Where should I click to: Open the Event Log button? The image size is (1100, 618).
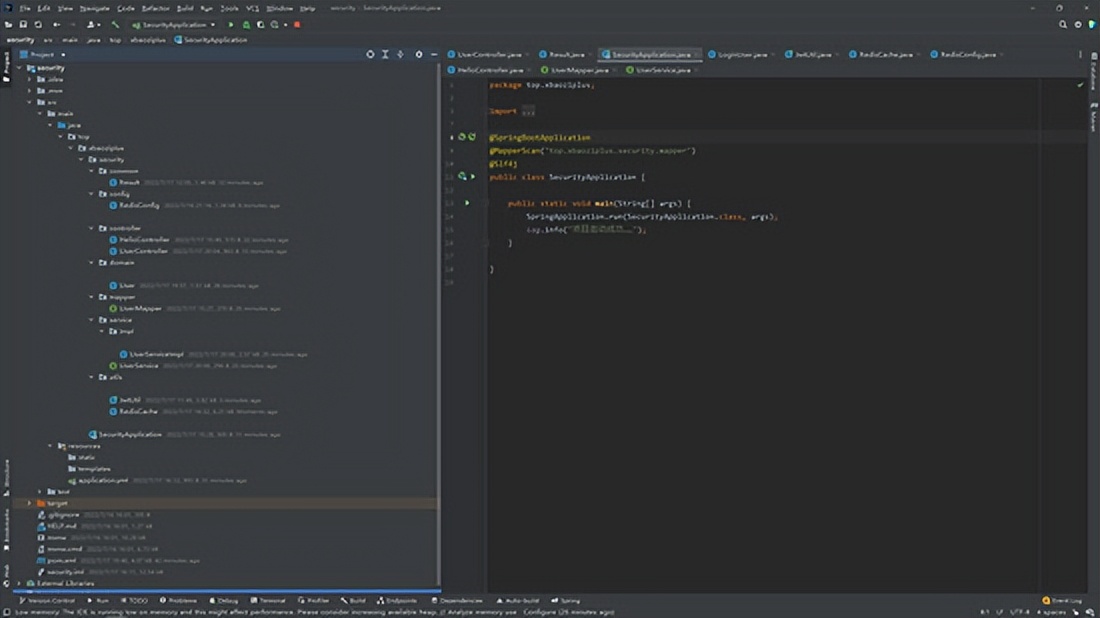click(1062, 600)
